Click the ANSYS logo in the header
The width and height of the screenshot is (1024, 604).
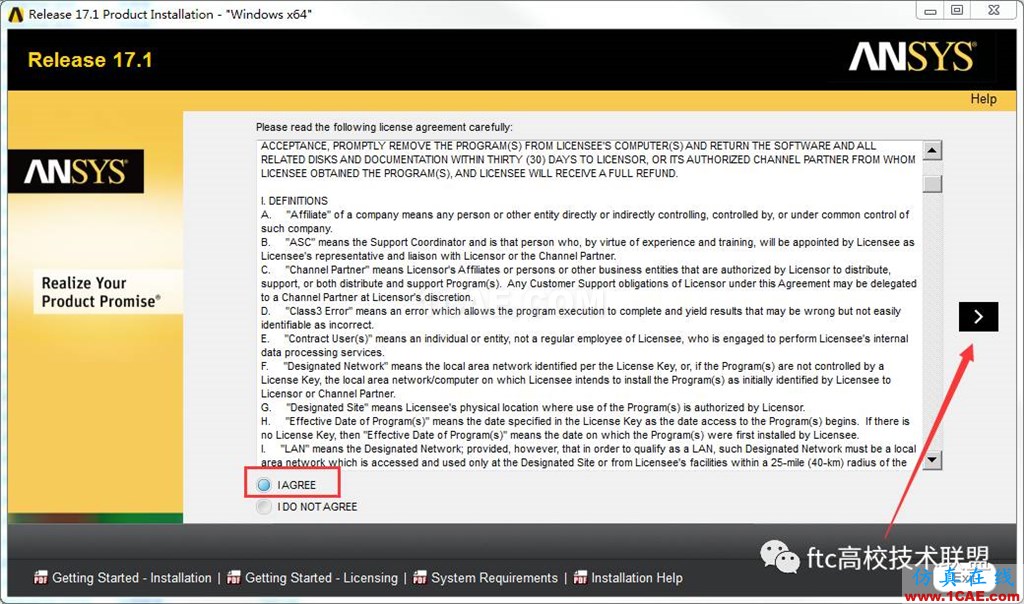point(912,57)
